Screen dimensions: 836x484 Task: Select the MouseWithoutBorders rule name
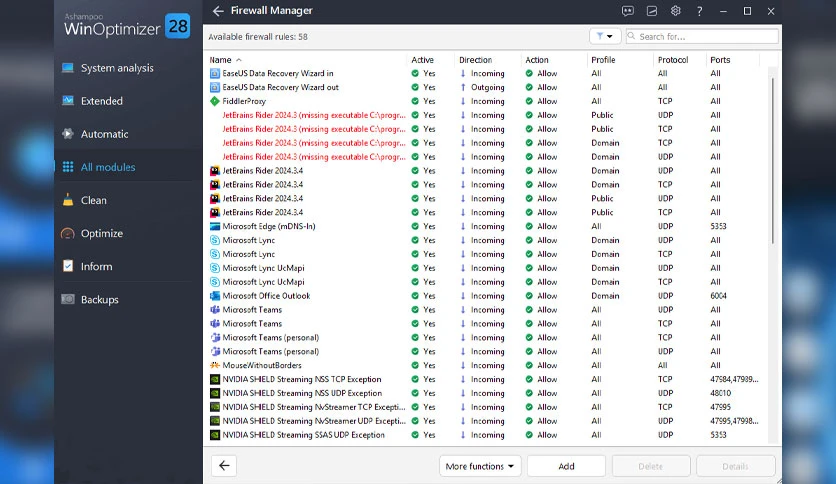[262, 365]
